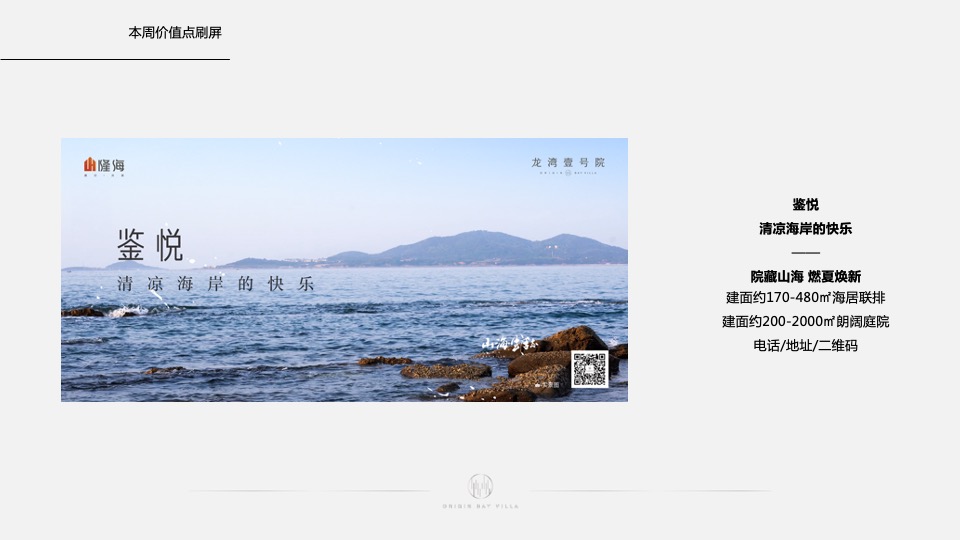
Task: Select the seaside poster image
Action: (344, 270)
